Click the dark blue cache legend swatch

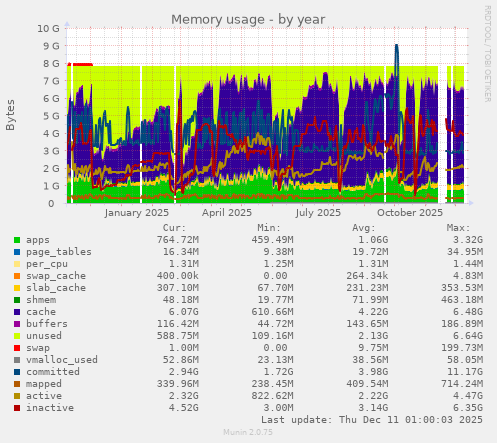[17, 312]
